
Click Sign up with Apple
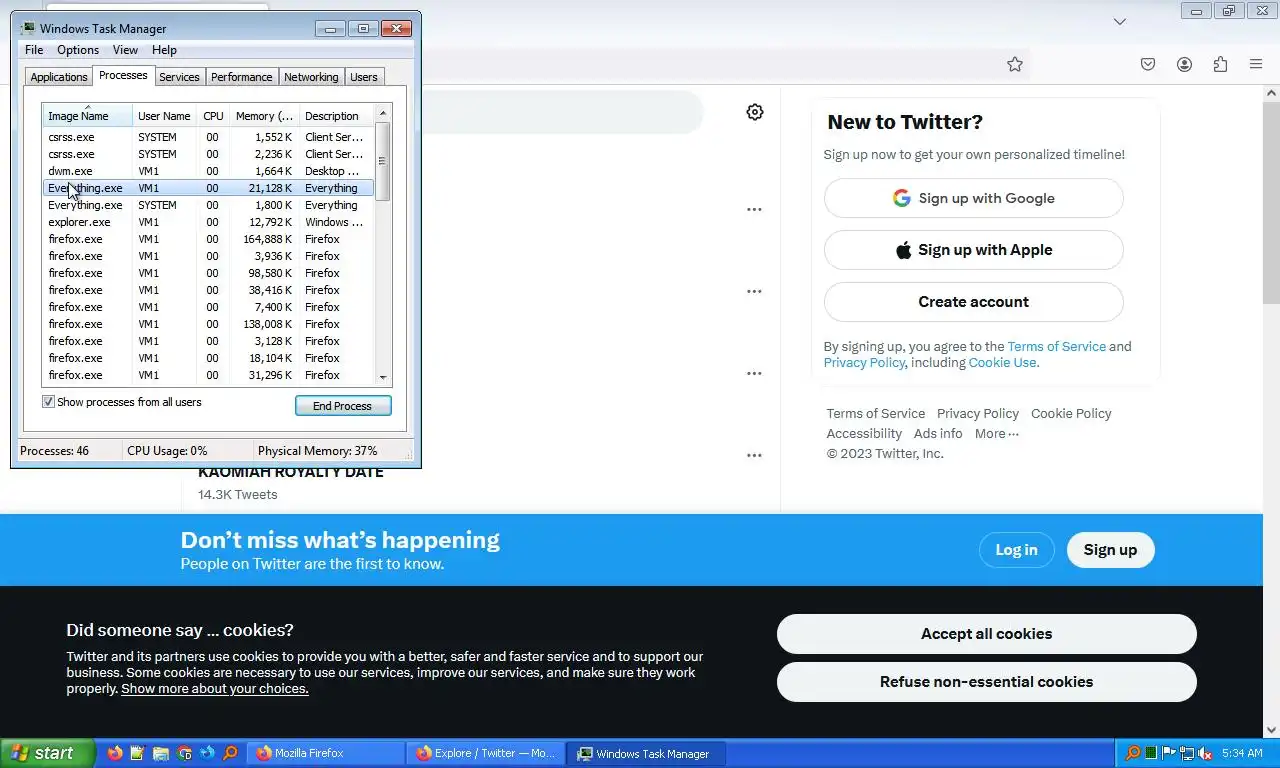coord(973,250)
